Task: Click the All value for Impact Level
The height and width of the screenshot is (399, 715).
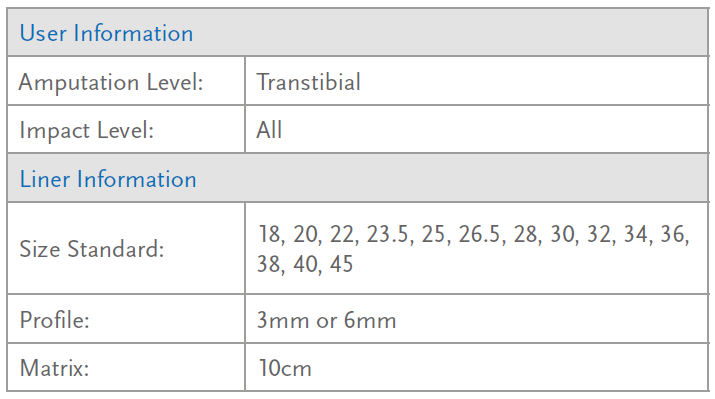Action: [x=269, y=130]
